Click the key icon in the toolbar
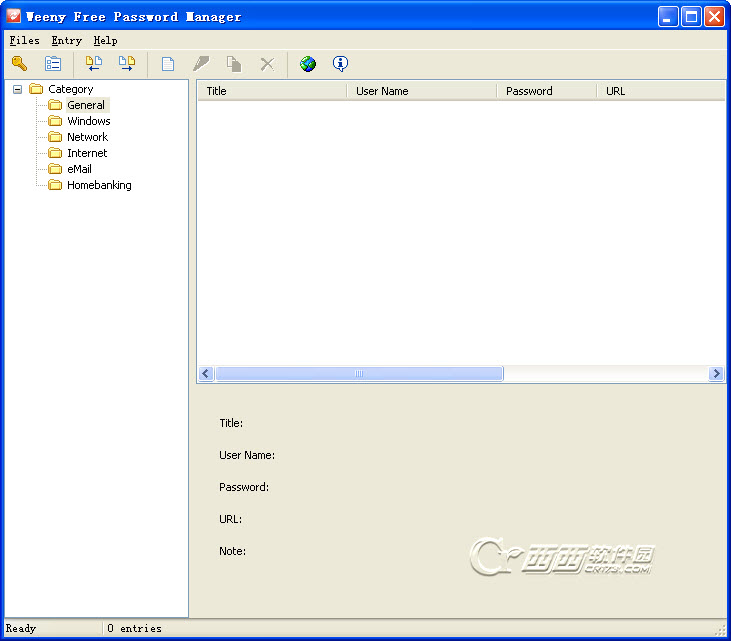The height and width of the screenshot is (641, 731). tap(19, 64)
